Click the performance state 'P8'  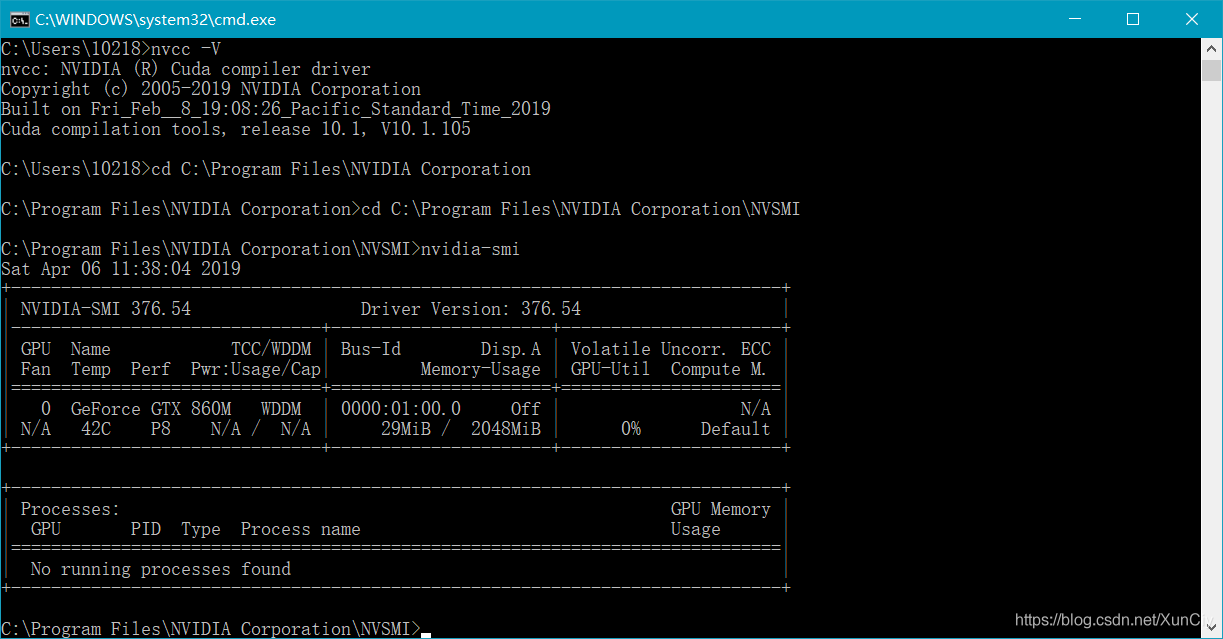[x=161, y=429]
